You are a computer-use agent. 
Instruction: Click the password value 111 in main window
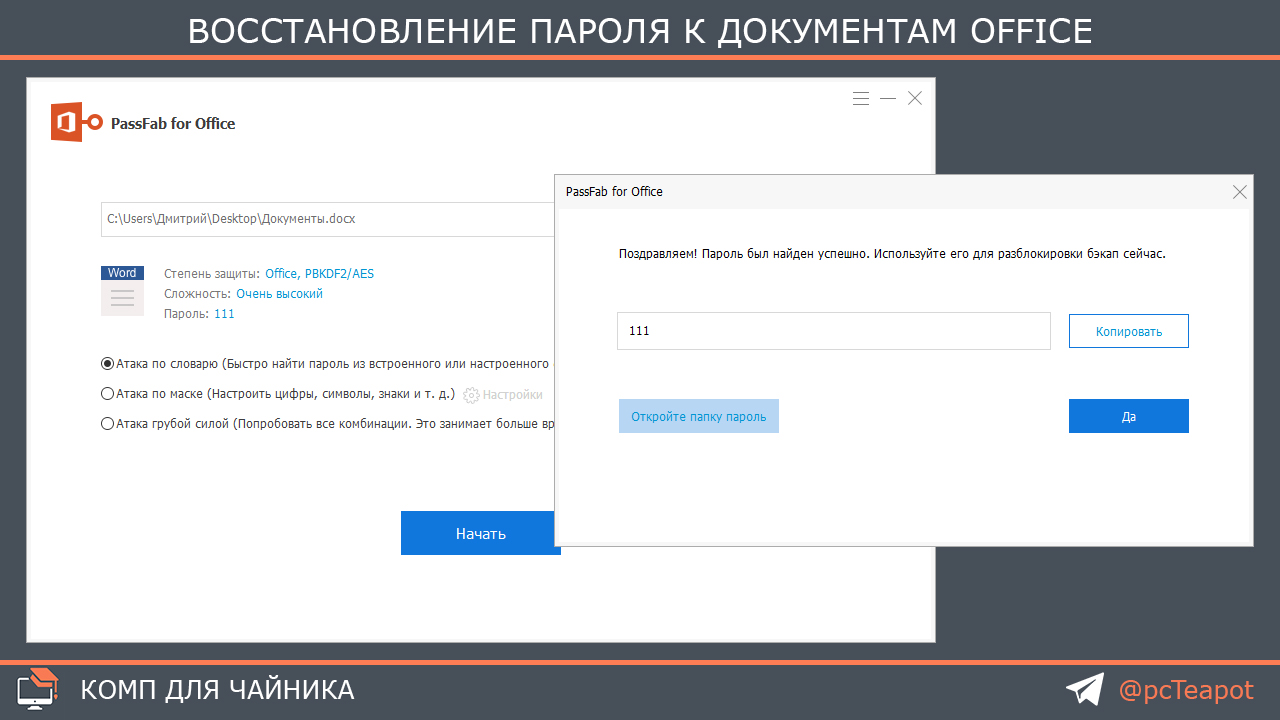224,314
